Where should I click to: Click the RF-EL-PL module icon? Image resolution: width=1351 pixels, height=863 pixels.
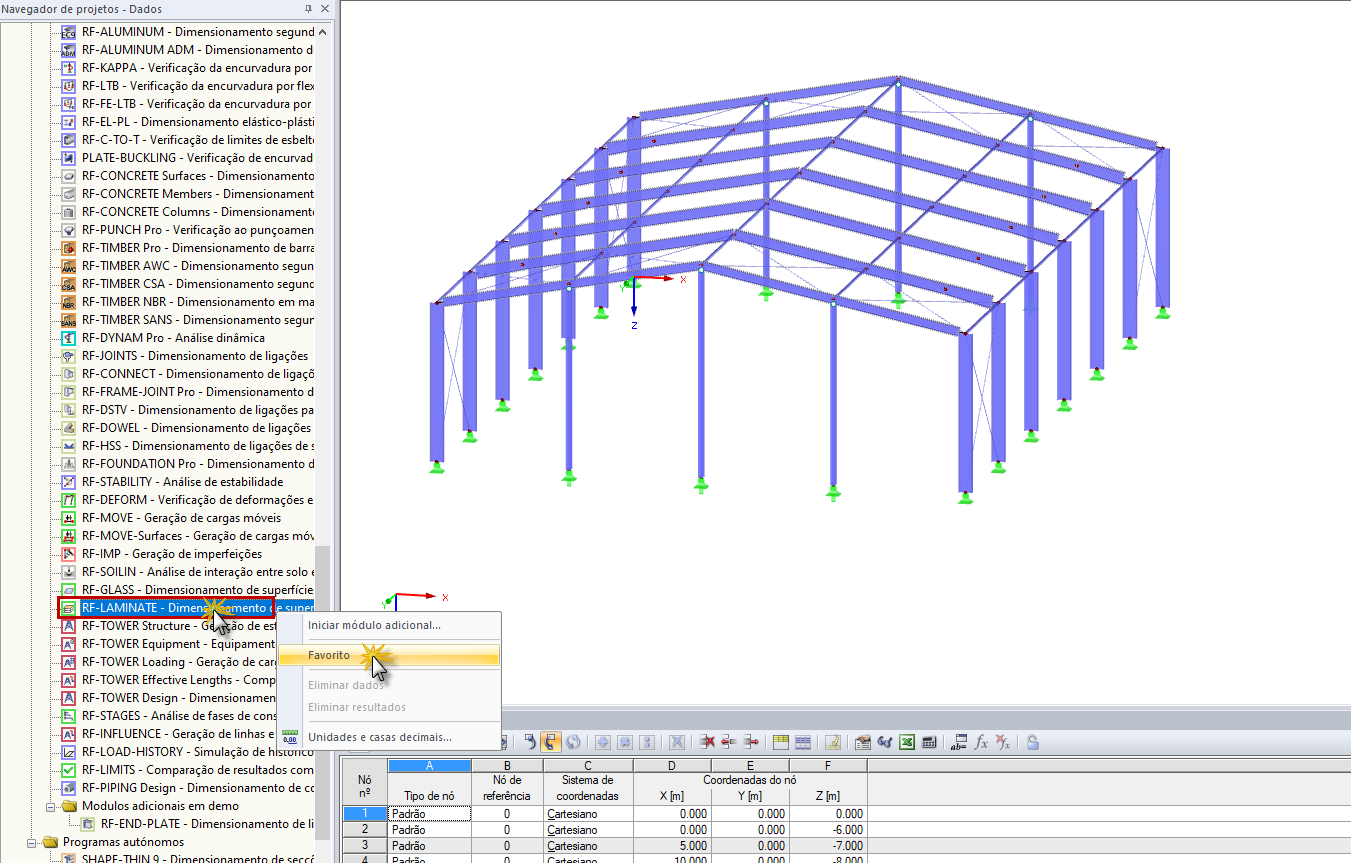[x=69, y=122]
